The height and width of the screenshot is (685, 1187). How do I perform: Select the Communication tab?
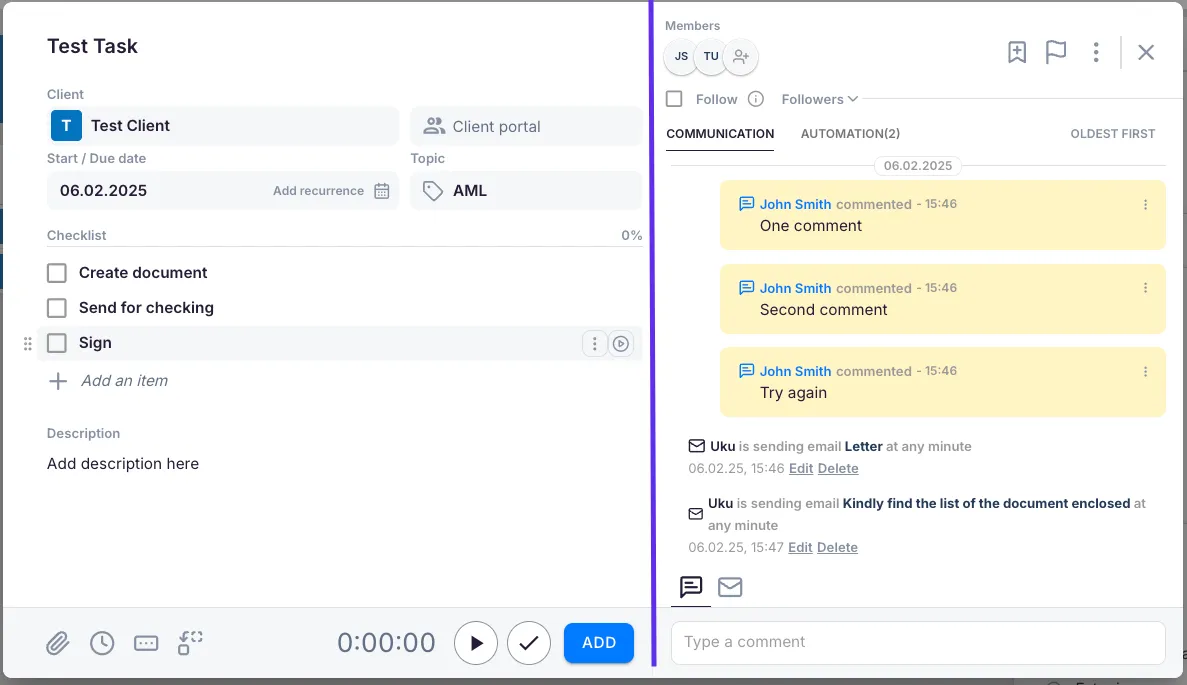[720, 133]
